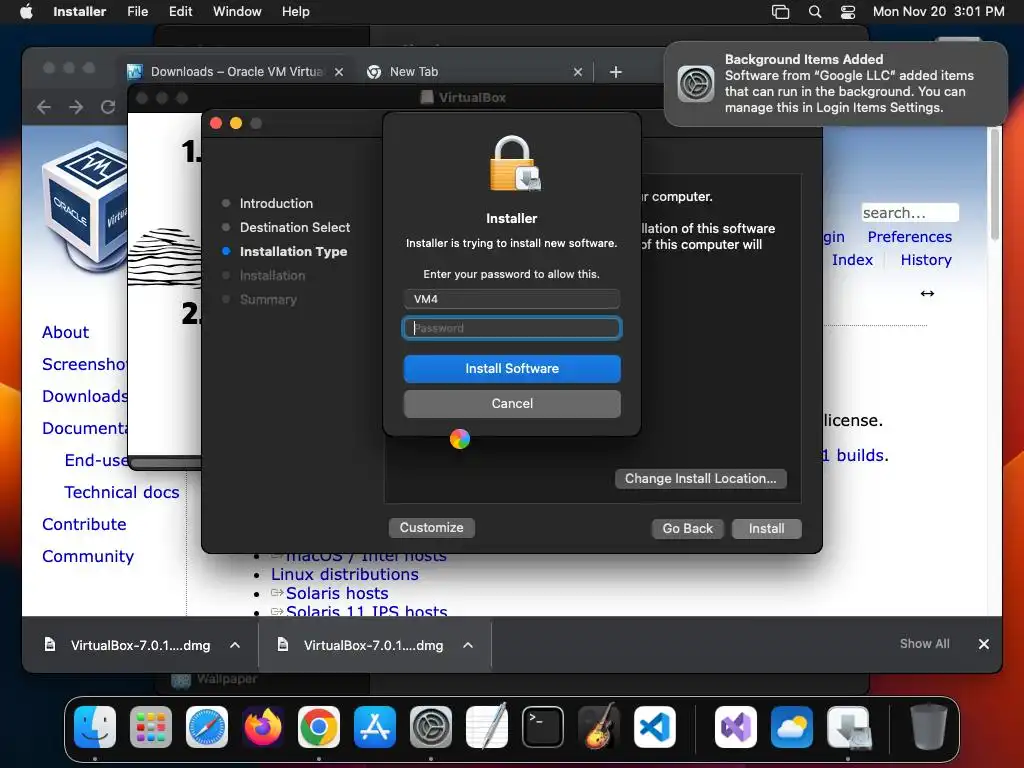Image resolution: width=1024 pixels, height=768 pixels.
Task: Launch Firefox from the Dock
Action: (263, 727)
